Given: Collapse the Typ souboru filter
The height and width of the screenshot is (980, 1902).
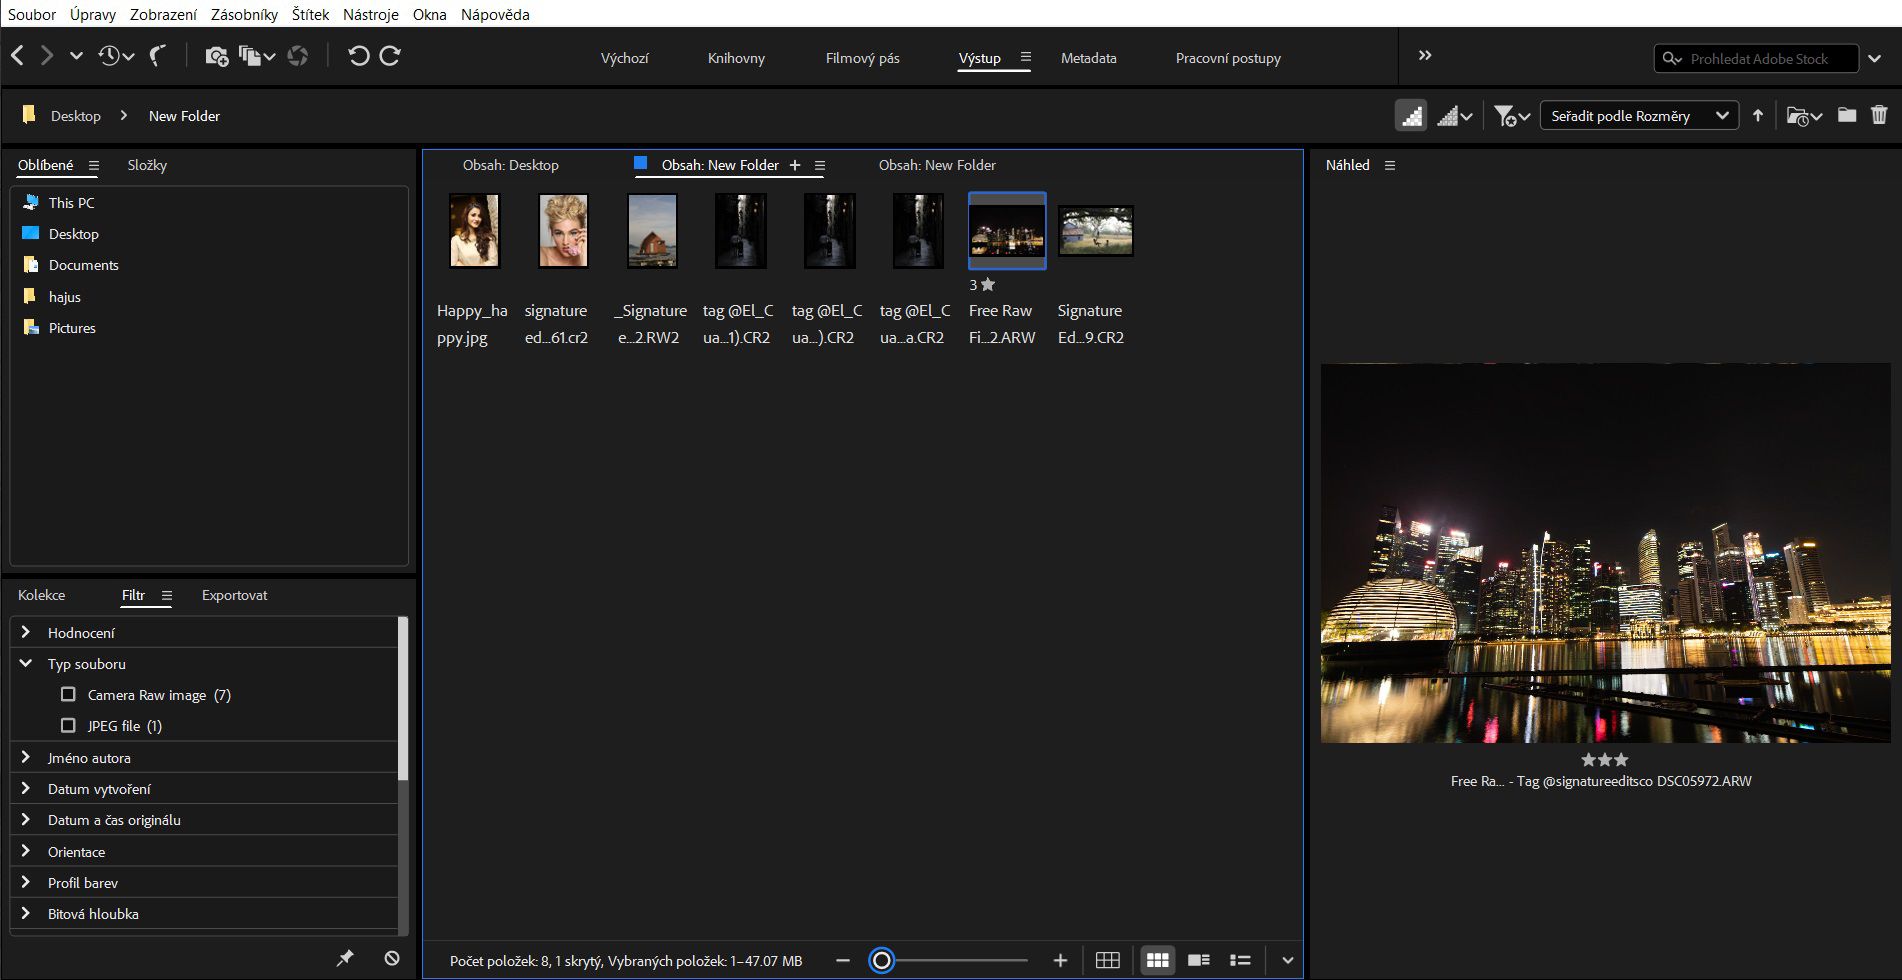Looking at the screenshot, I should pos(26,663).
